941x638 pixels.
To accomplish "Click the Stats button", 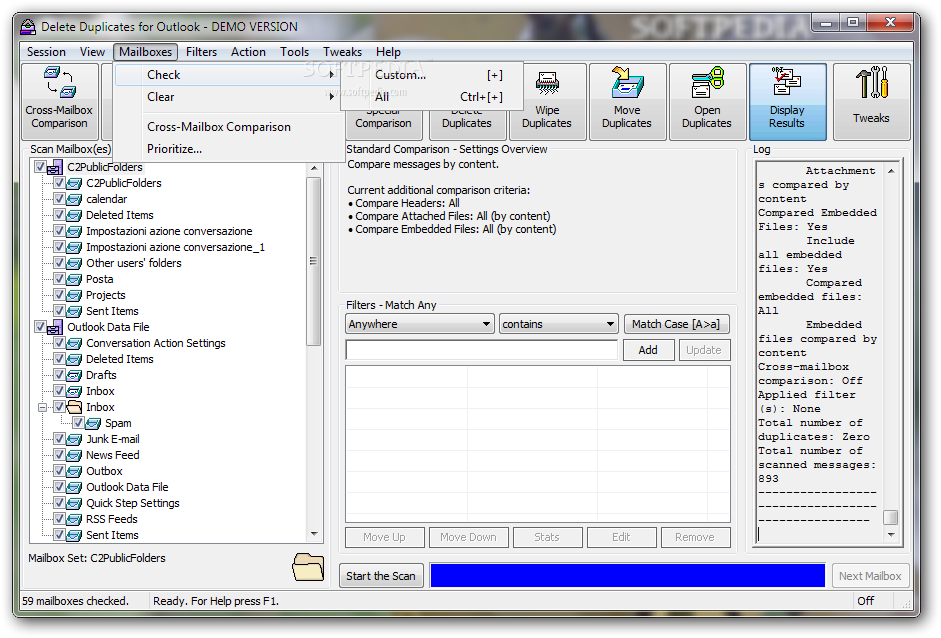I will point(547,537).
